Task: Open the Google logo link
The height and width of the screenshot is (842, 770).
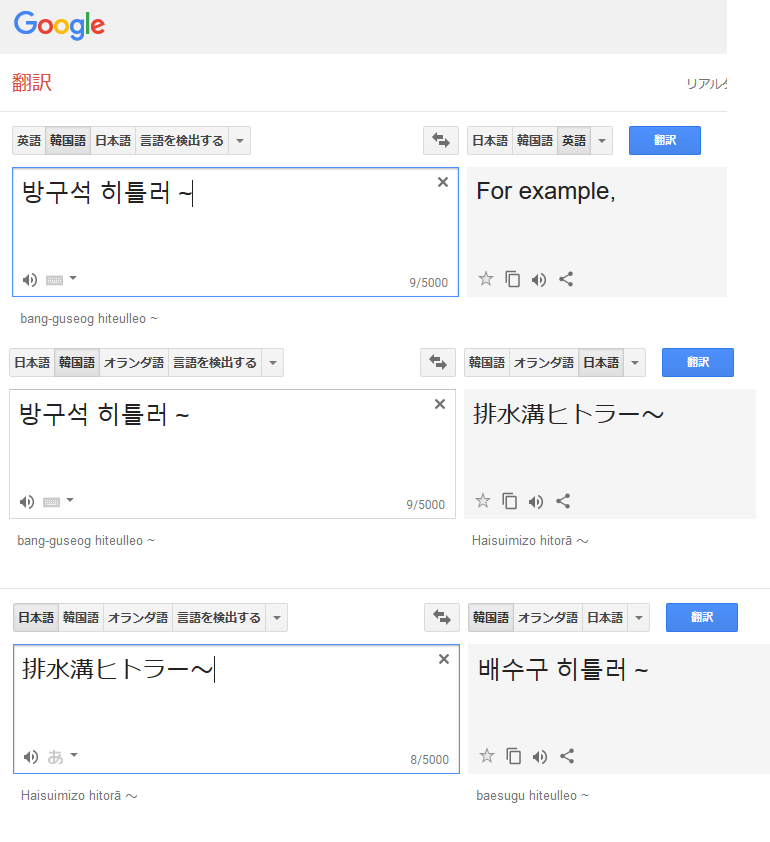Action: coord(59,25)
